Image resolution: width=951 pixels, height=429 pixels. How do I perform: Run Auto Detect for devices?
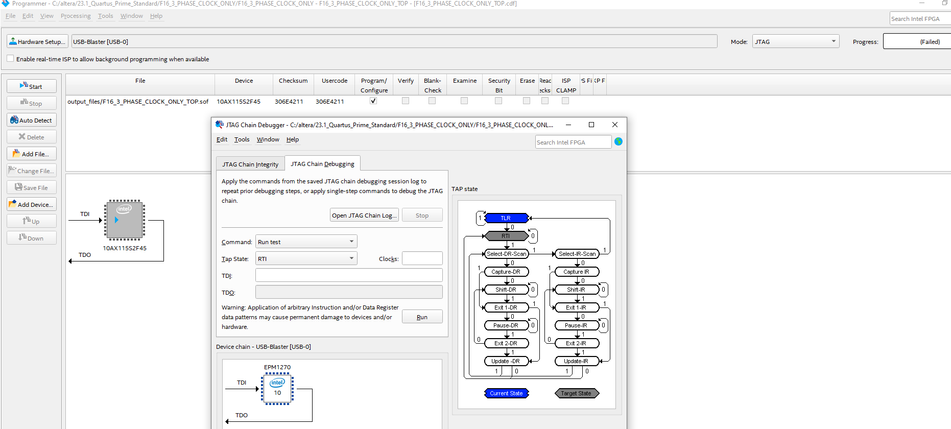point(31,120)
